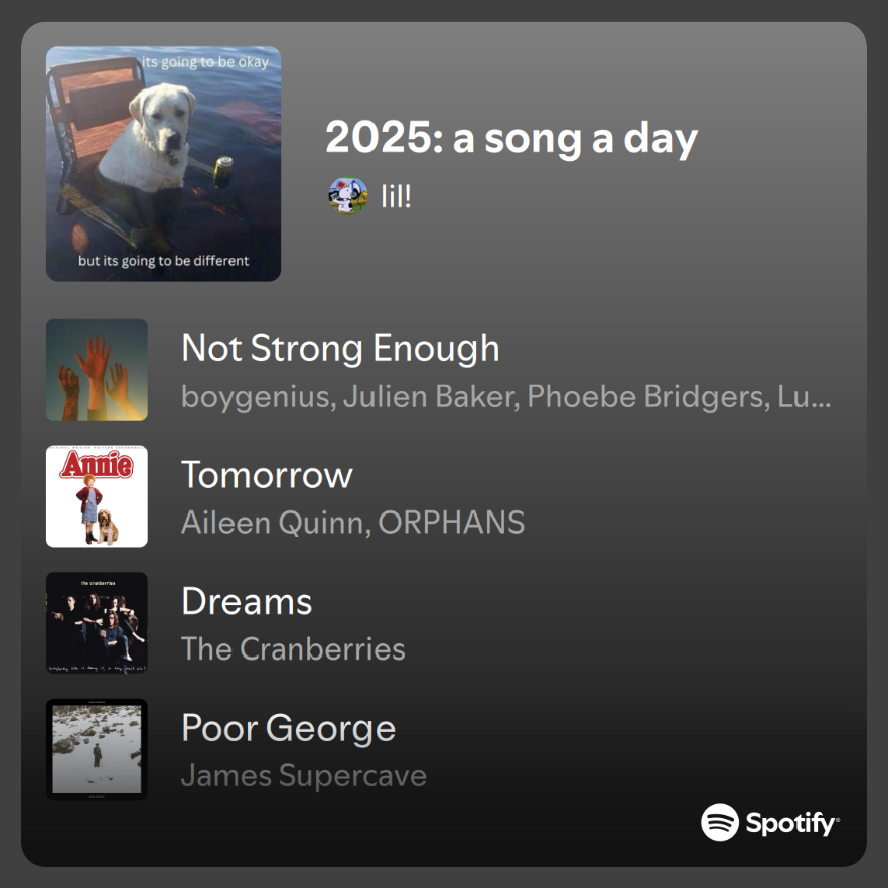Click the 'but its going to be different' caption
The width and height of the screenshot is (888, 888).
pyautogui.click(x=164, y=262)
